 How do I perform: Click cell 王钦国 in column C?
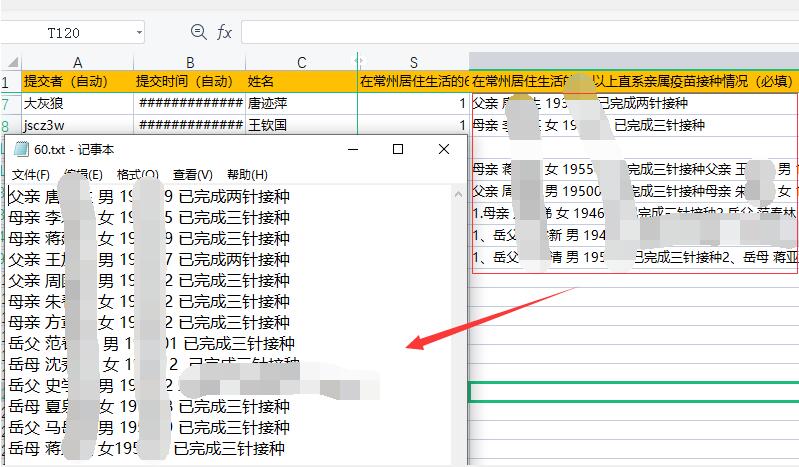click(301, 125)
